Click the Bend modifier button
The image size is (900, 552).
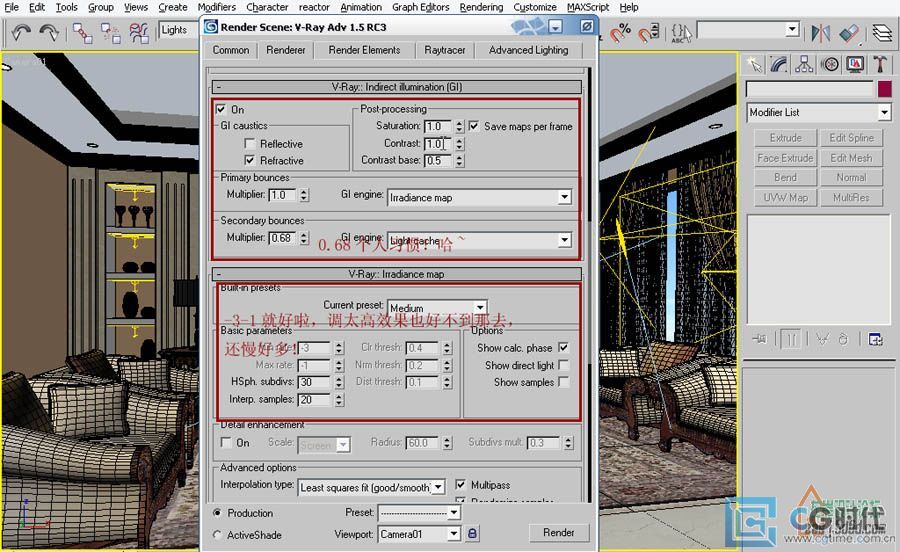coord(785,177)
